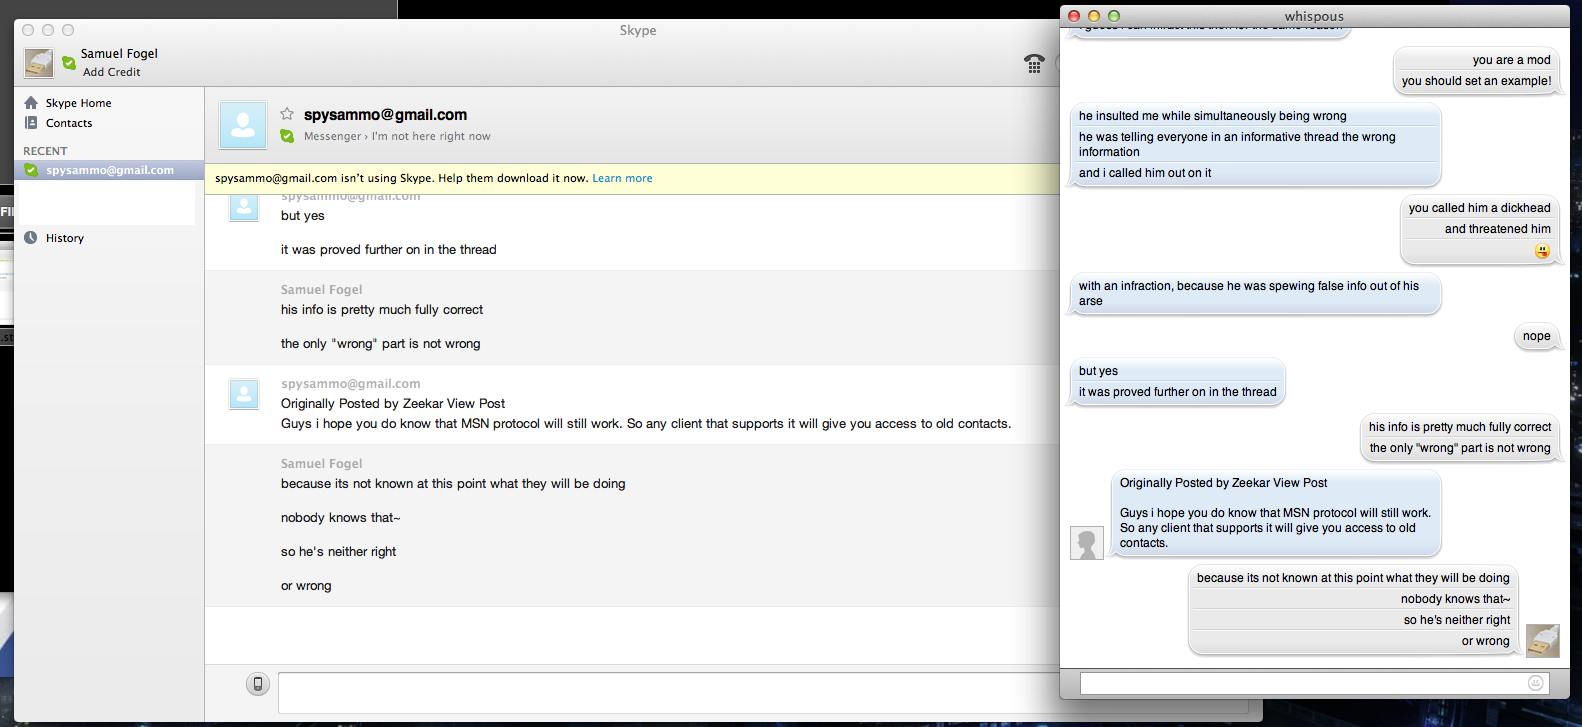
Task: Open History in the Skype sidebar
Action: pyautogui.click(x=65, y=238)
